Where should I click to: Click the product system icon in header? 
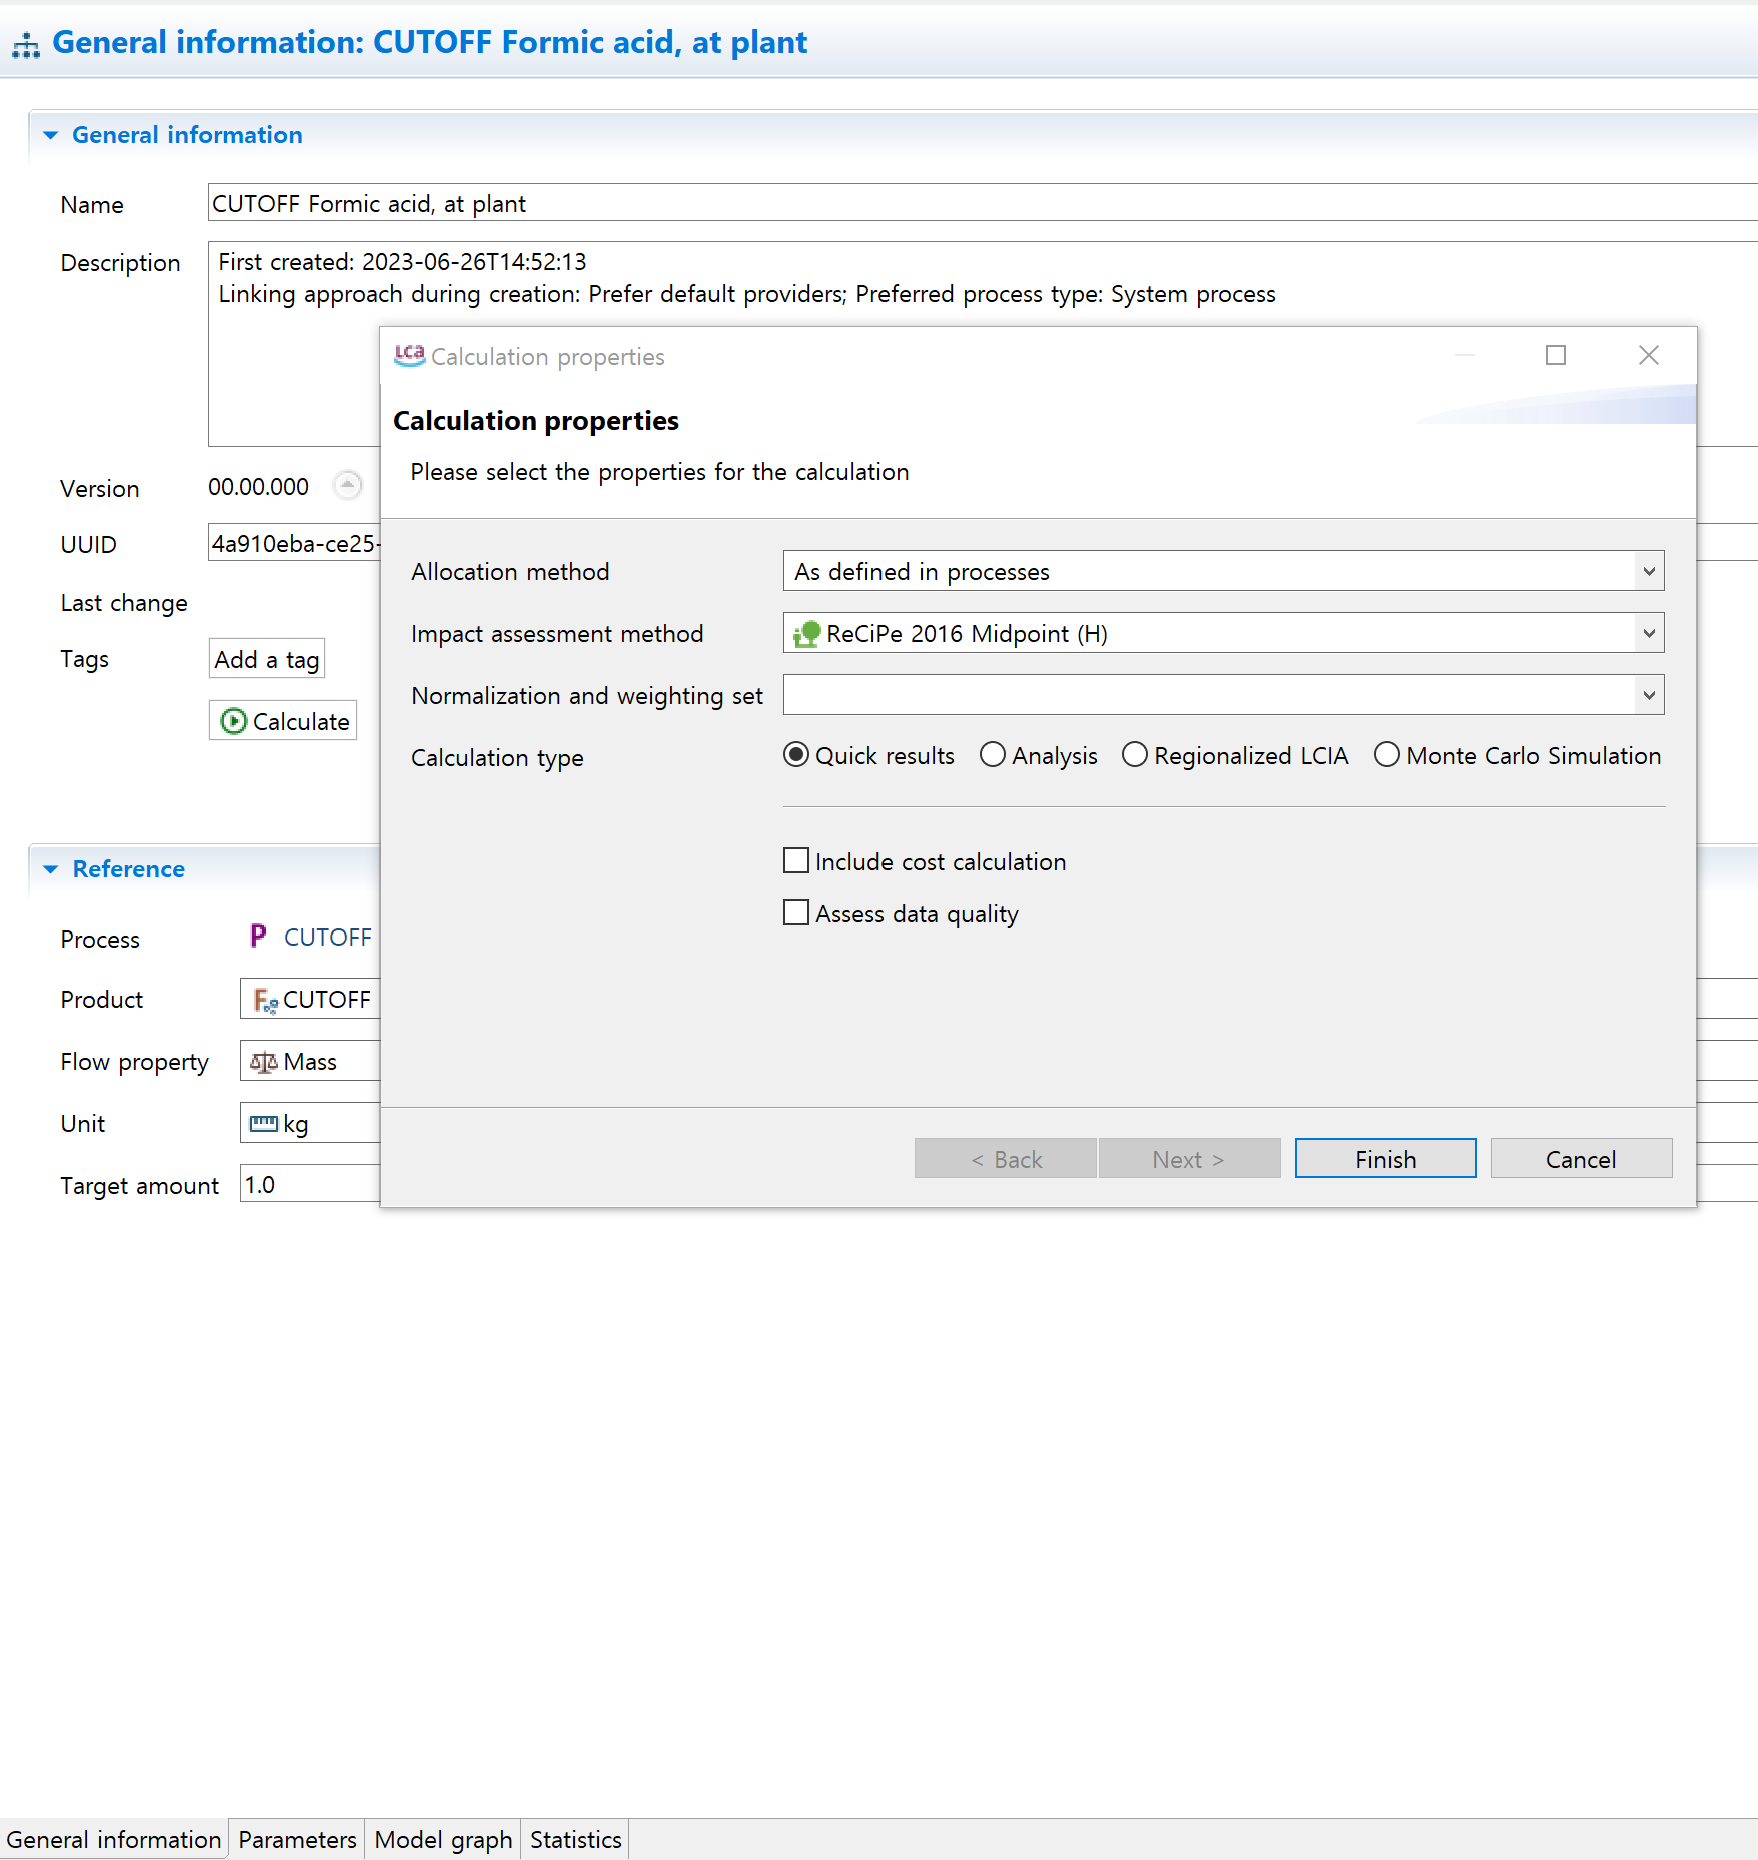pos(26,45)
